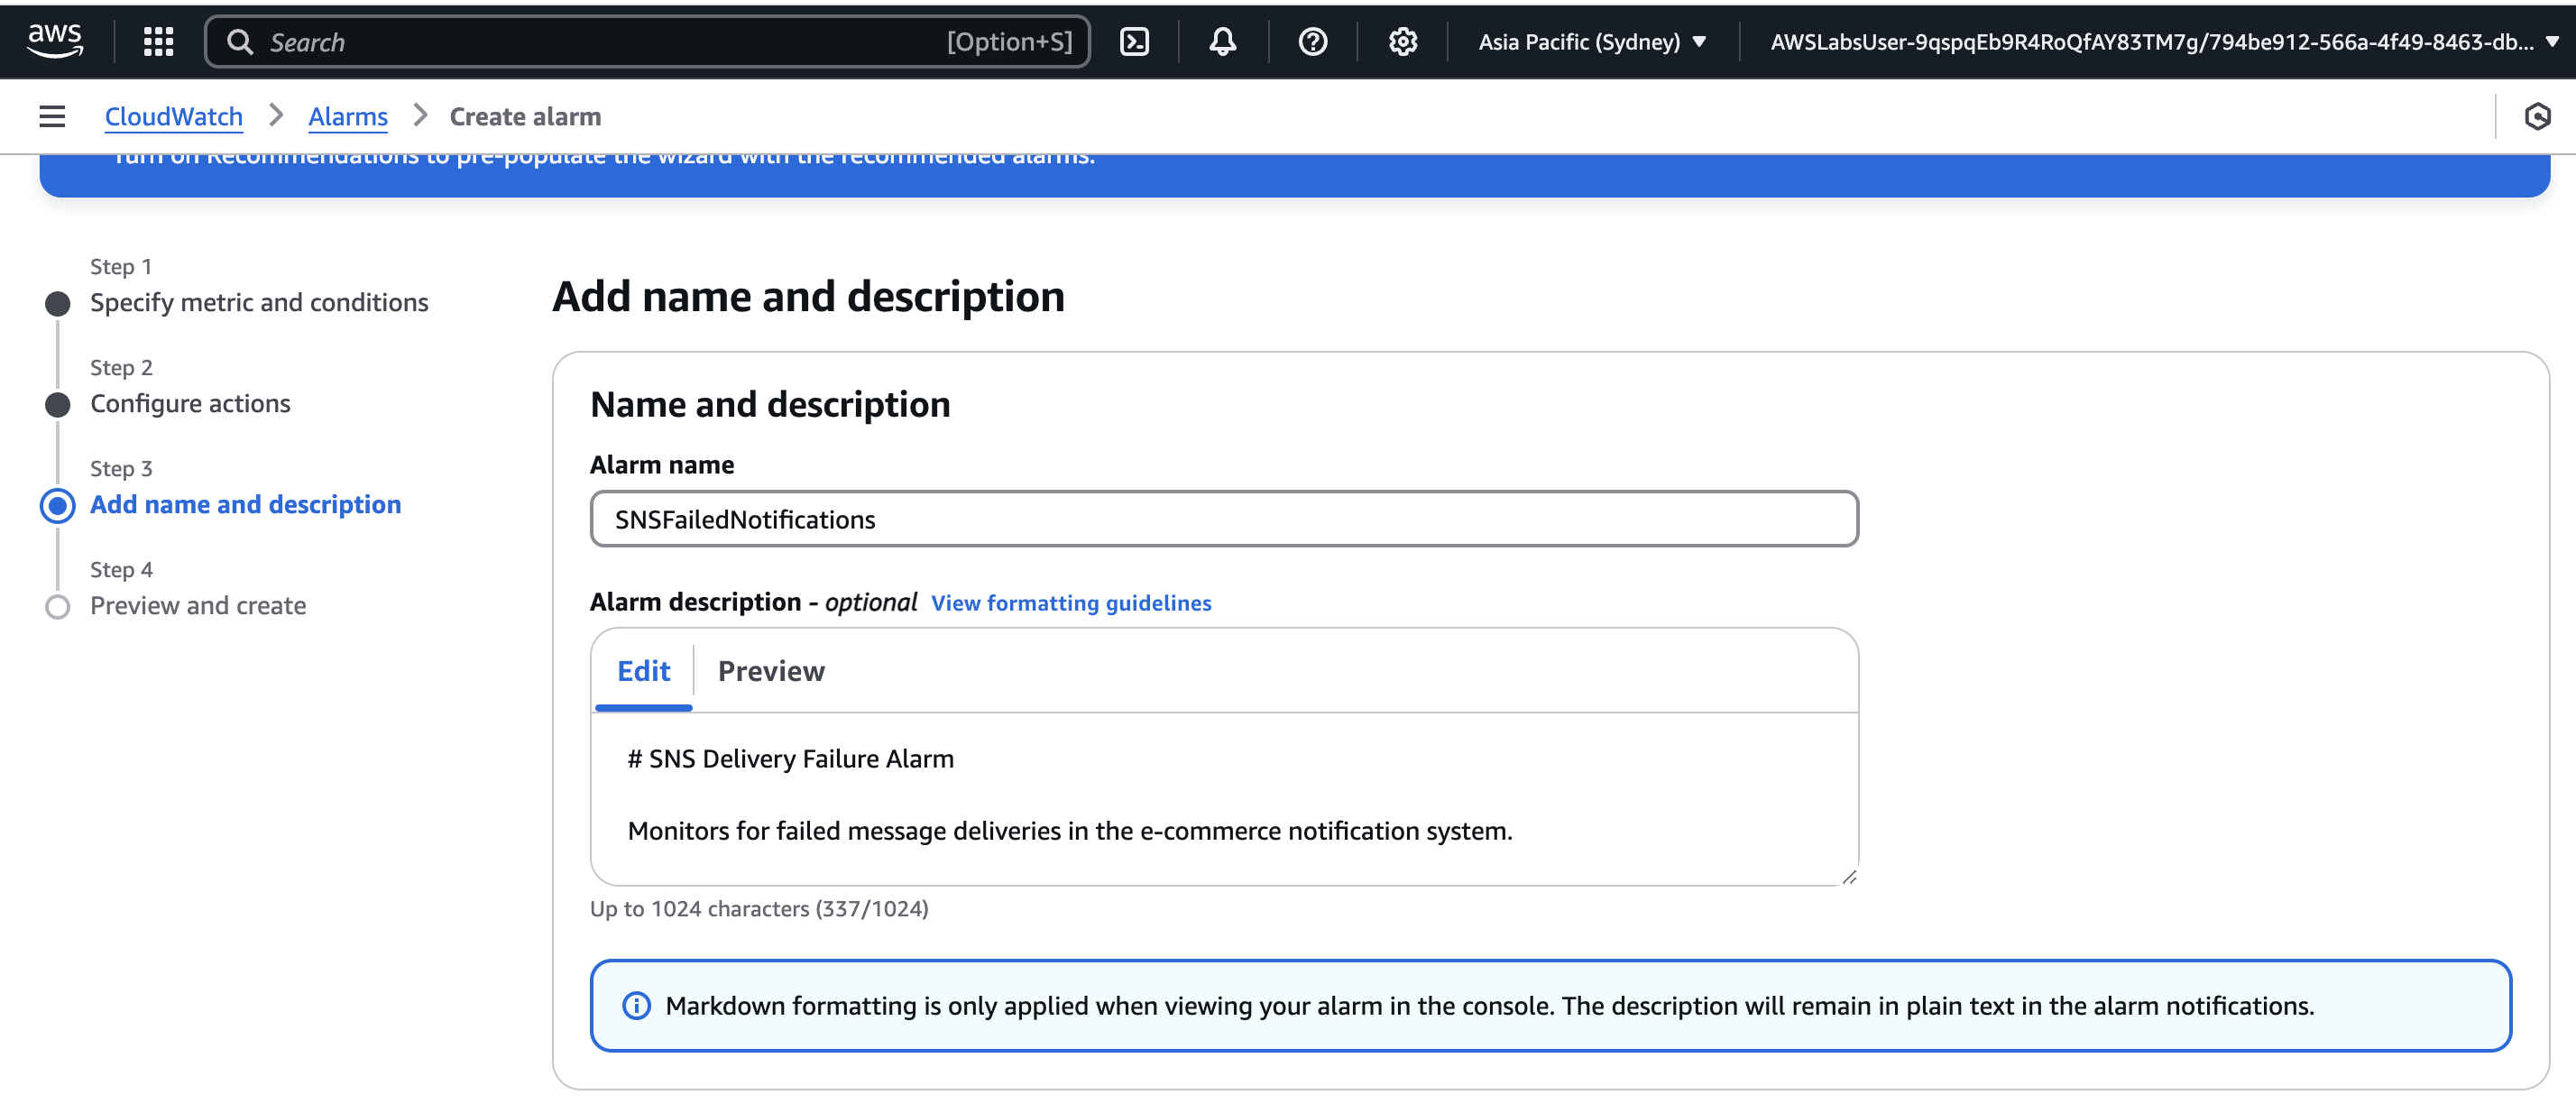Switch to the Edit tab
This screenshot has width=2576, height=1113.
tap(643, 670)
